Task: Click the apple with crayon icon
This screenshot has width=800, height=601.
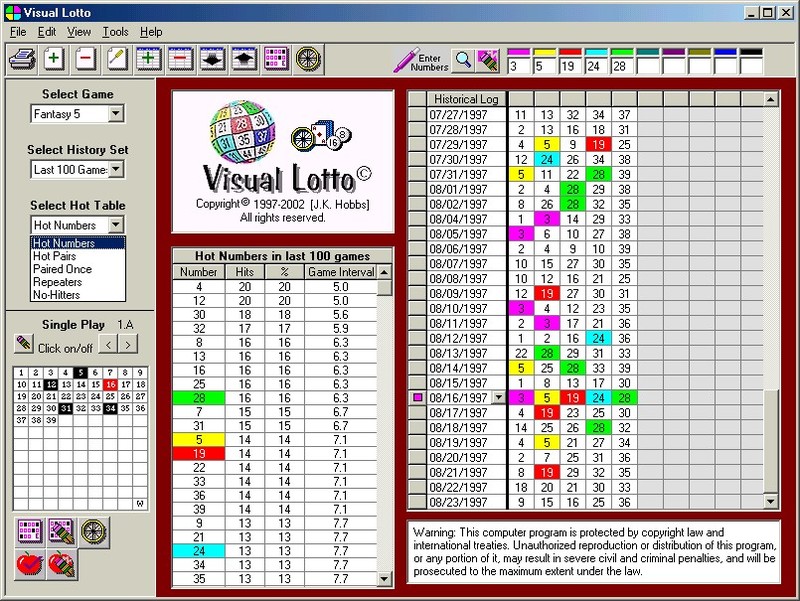Action: pos(61,564)
